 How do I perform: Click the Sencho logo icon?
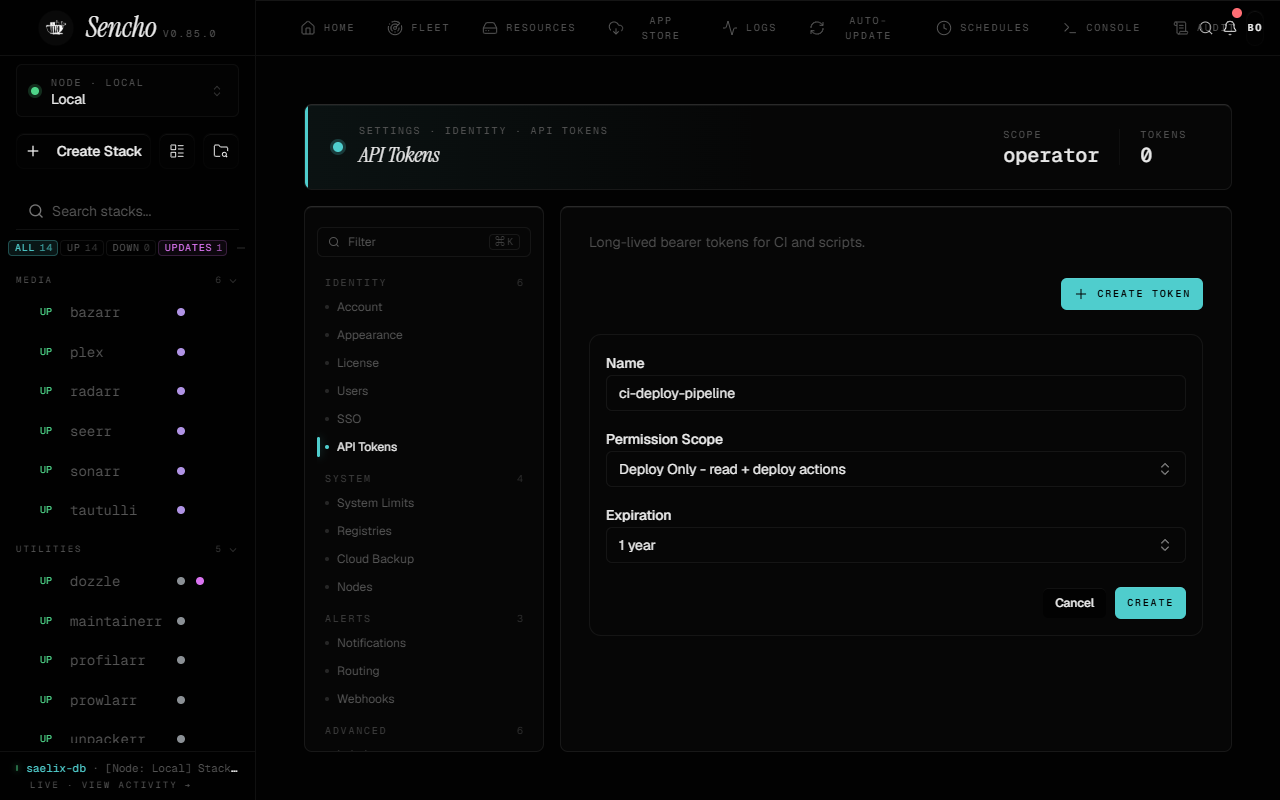(56, 28)
